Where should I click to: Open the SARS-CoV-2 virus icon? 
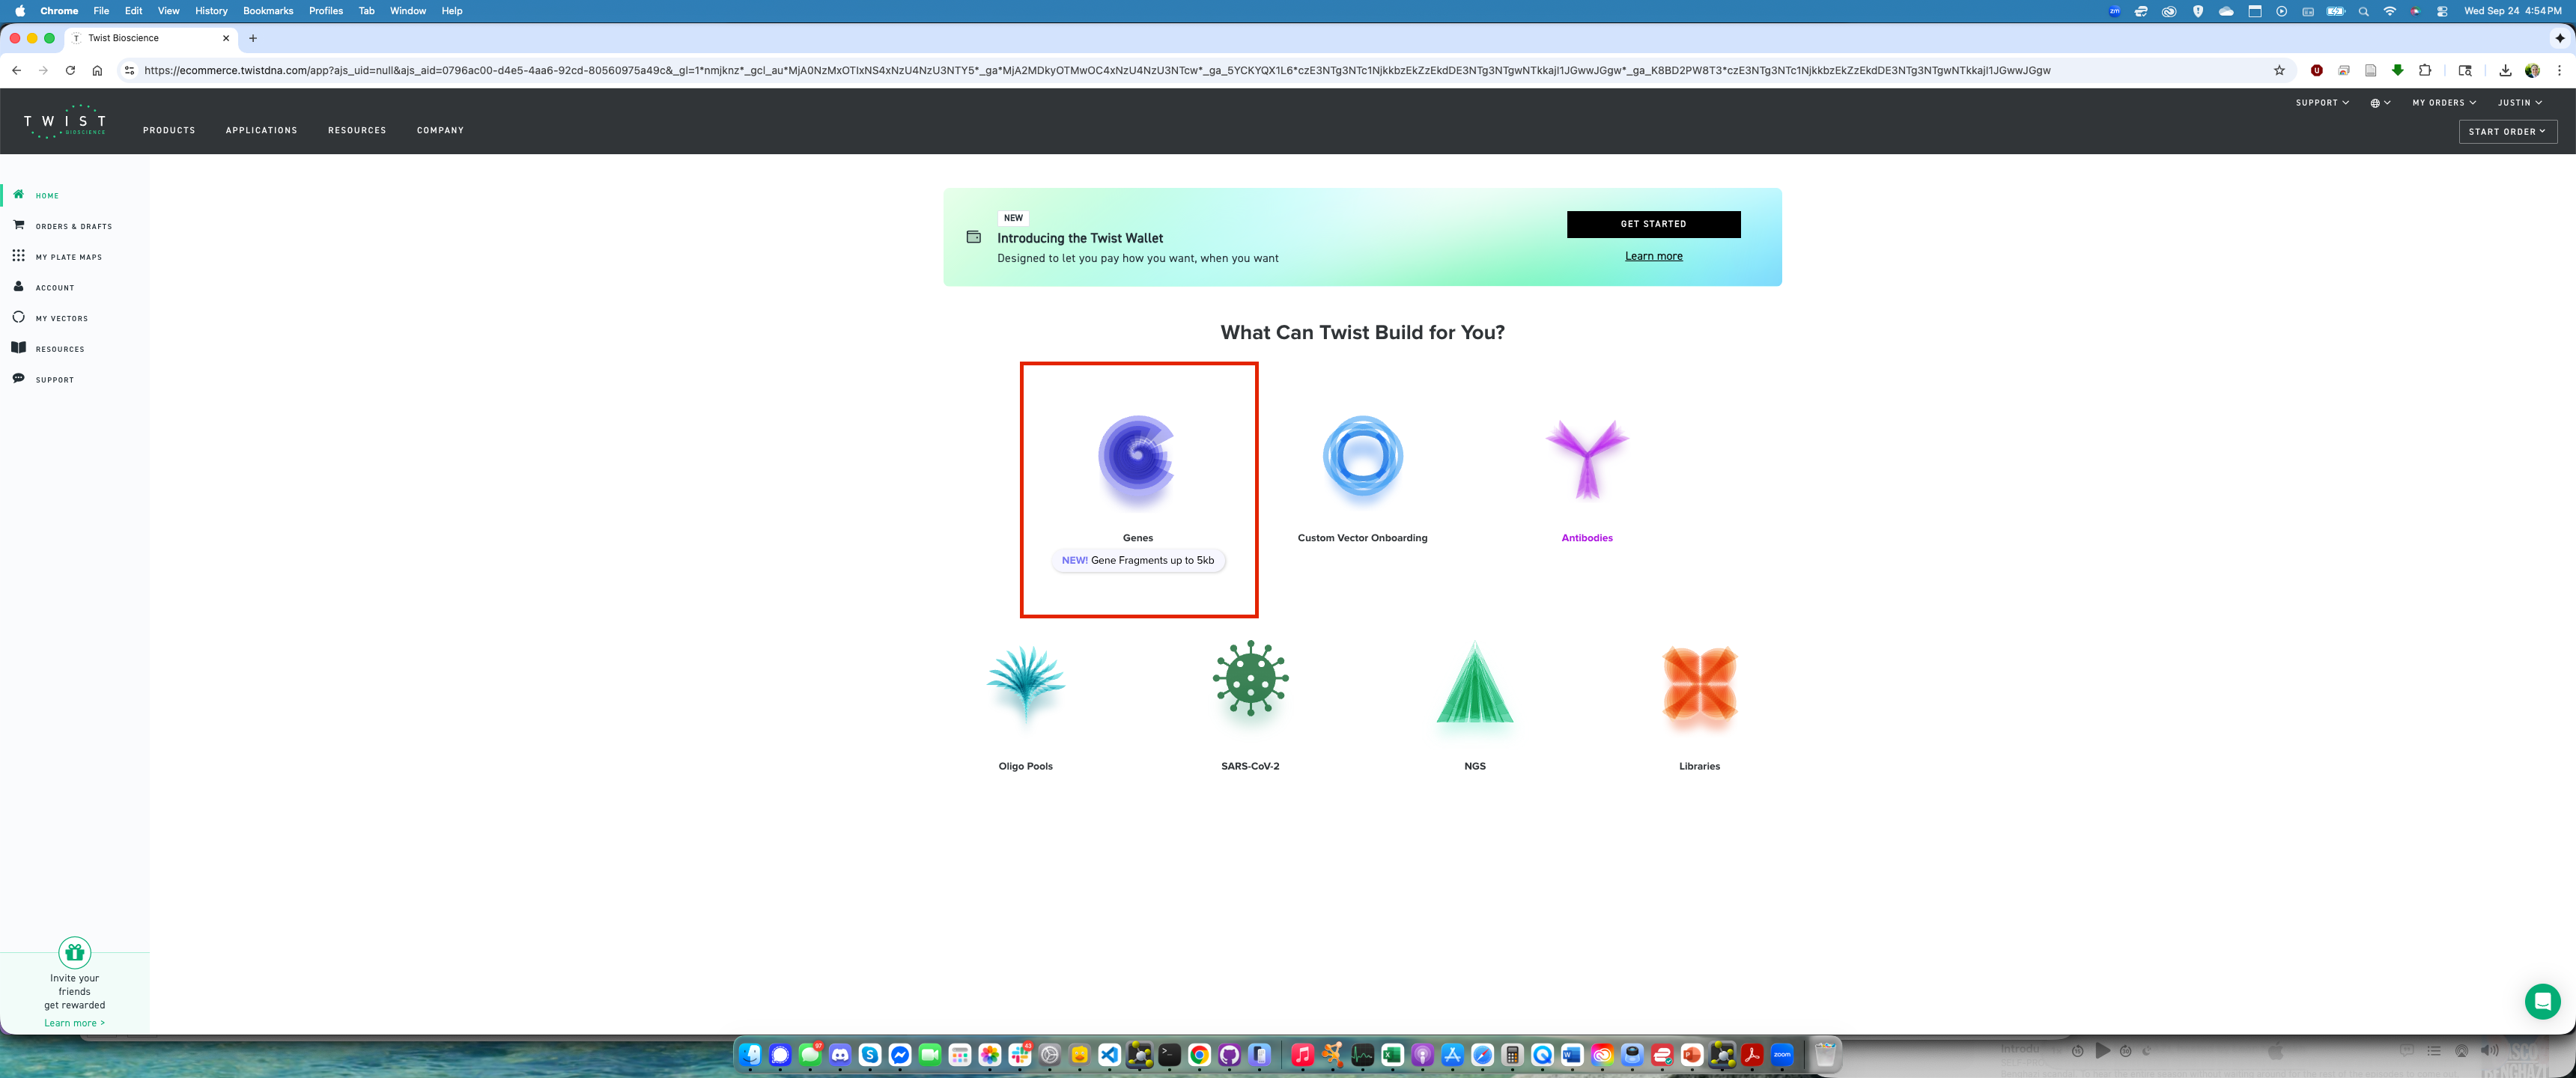(x=1250, y=678)
